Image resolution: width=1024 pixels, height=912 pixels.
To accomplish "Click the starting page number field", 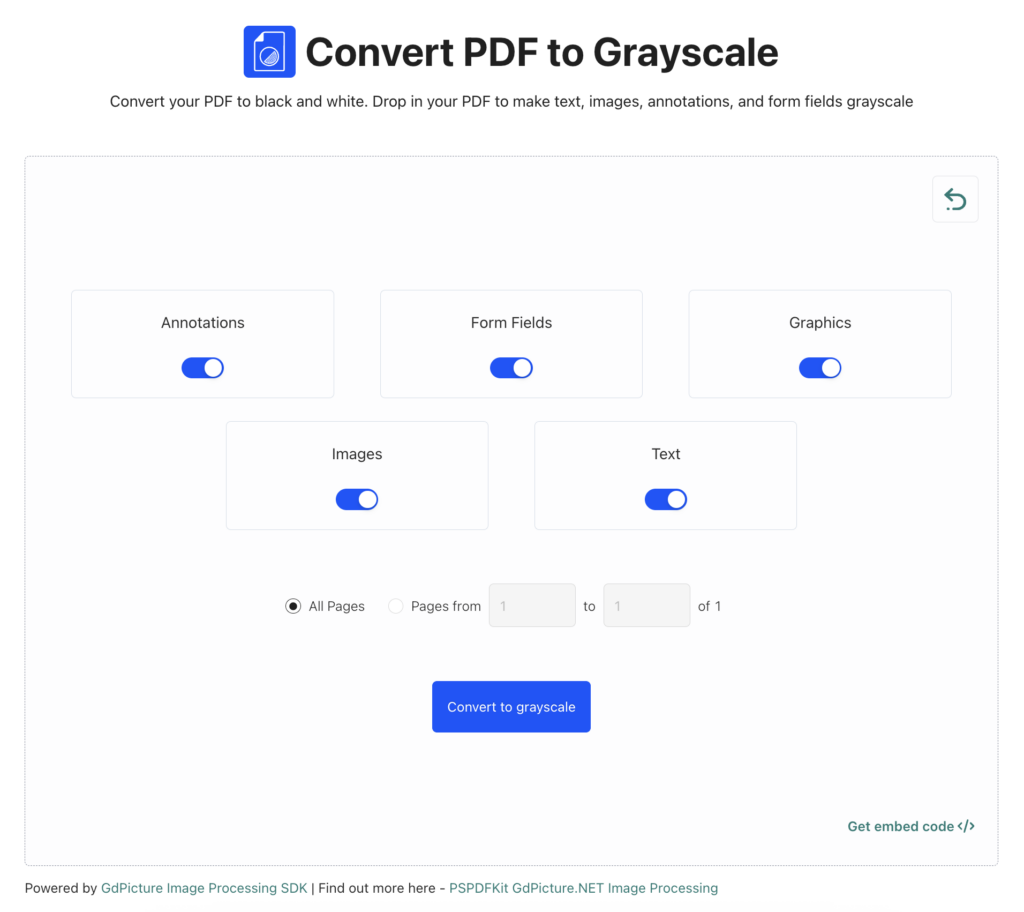I will pyautogui.click(x=532, y=605).
